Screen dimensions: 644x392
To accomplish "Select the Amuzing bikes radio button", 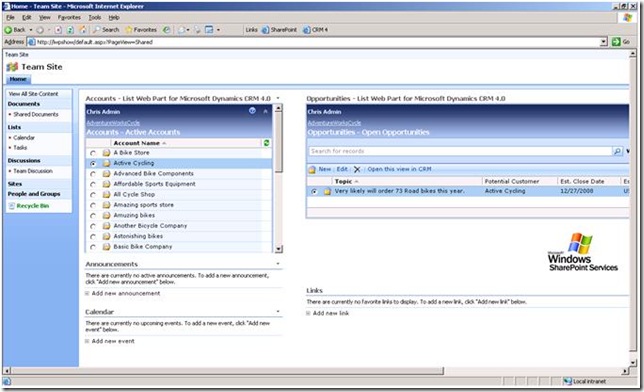I will click(93, 216).
